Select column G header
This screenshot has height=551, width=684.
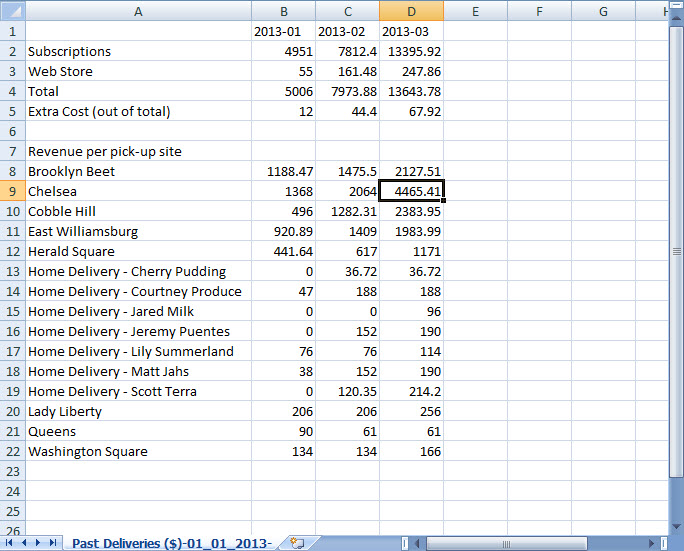(x=603, y=11)
